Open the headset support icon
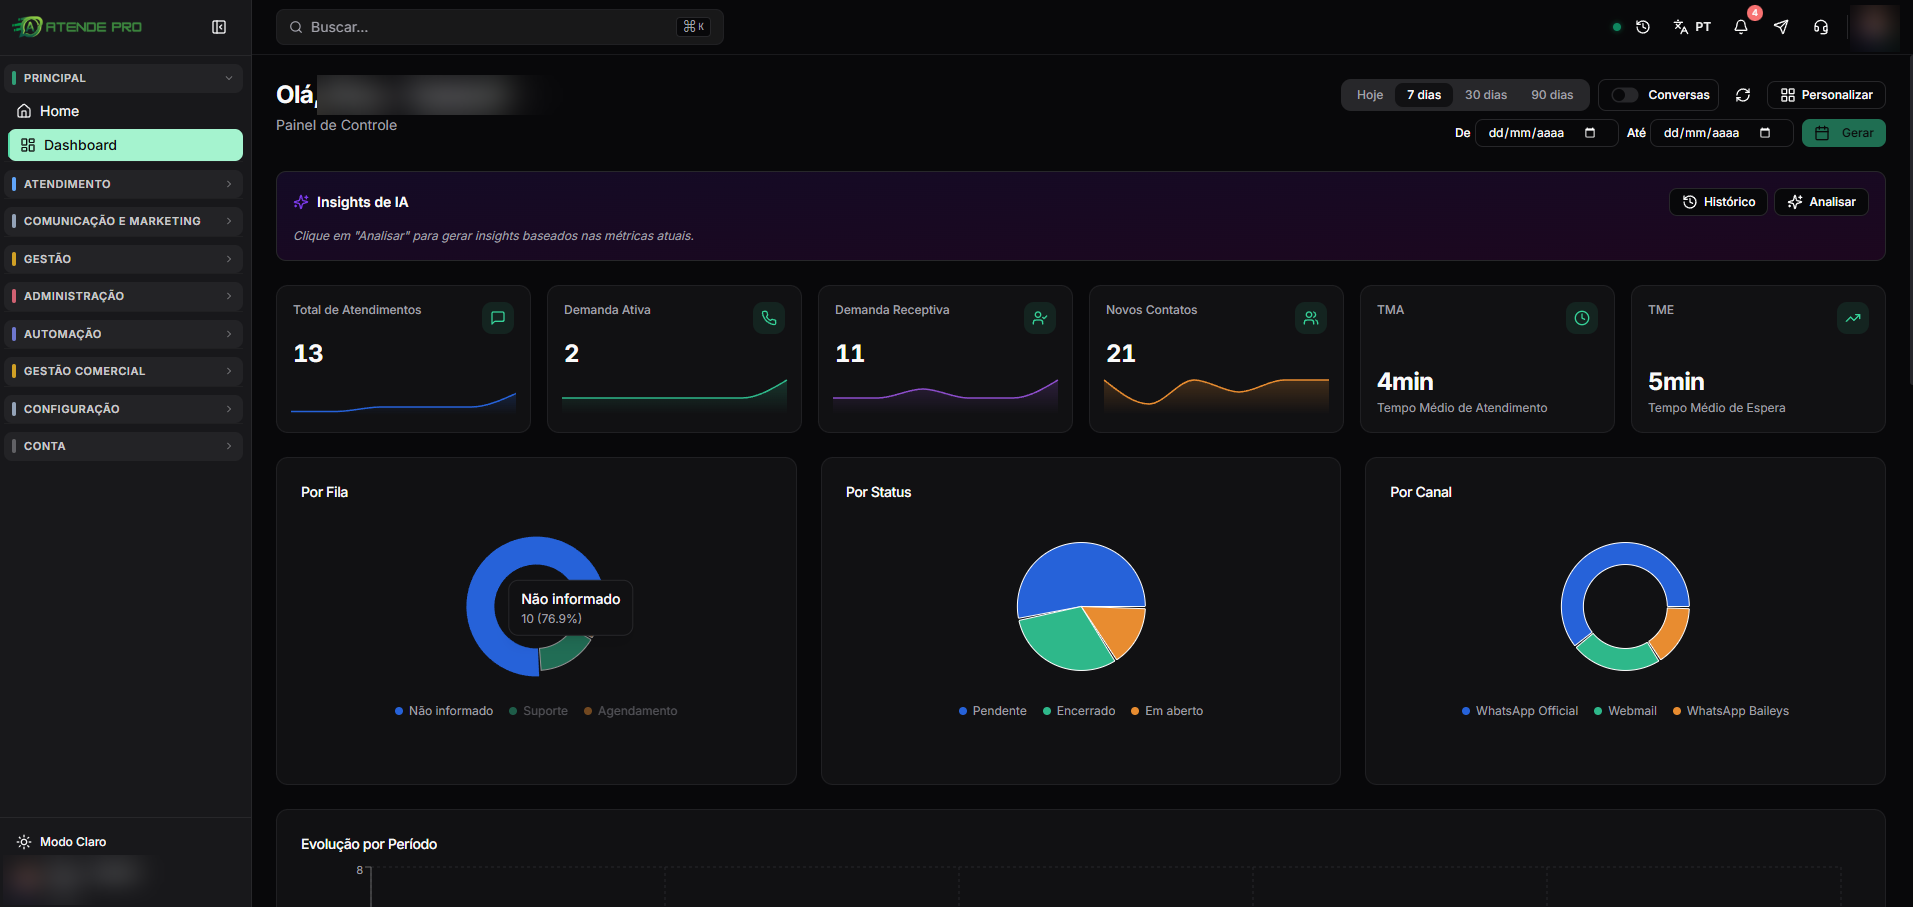This screenshot has width=1913, height=907. pyautogui.click(x=1821, y=27)
